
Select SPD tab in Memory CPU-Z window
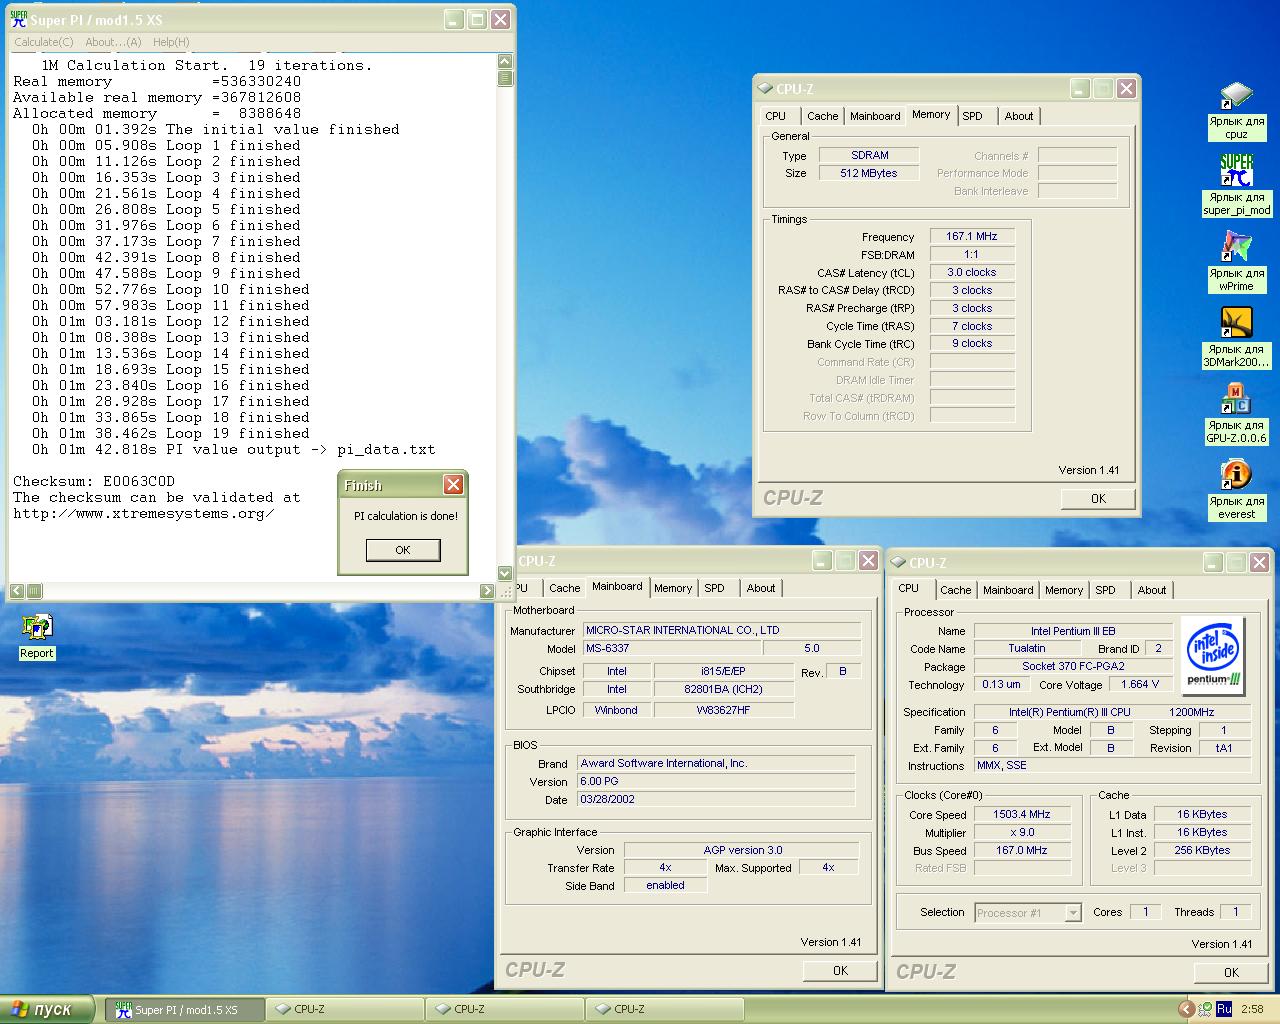coord(973,116)
